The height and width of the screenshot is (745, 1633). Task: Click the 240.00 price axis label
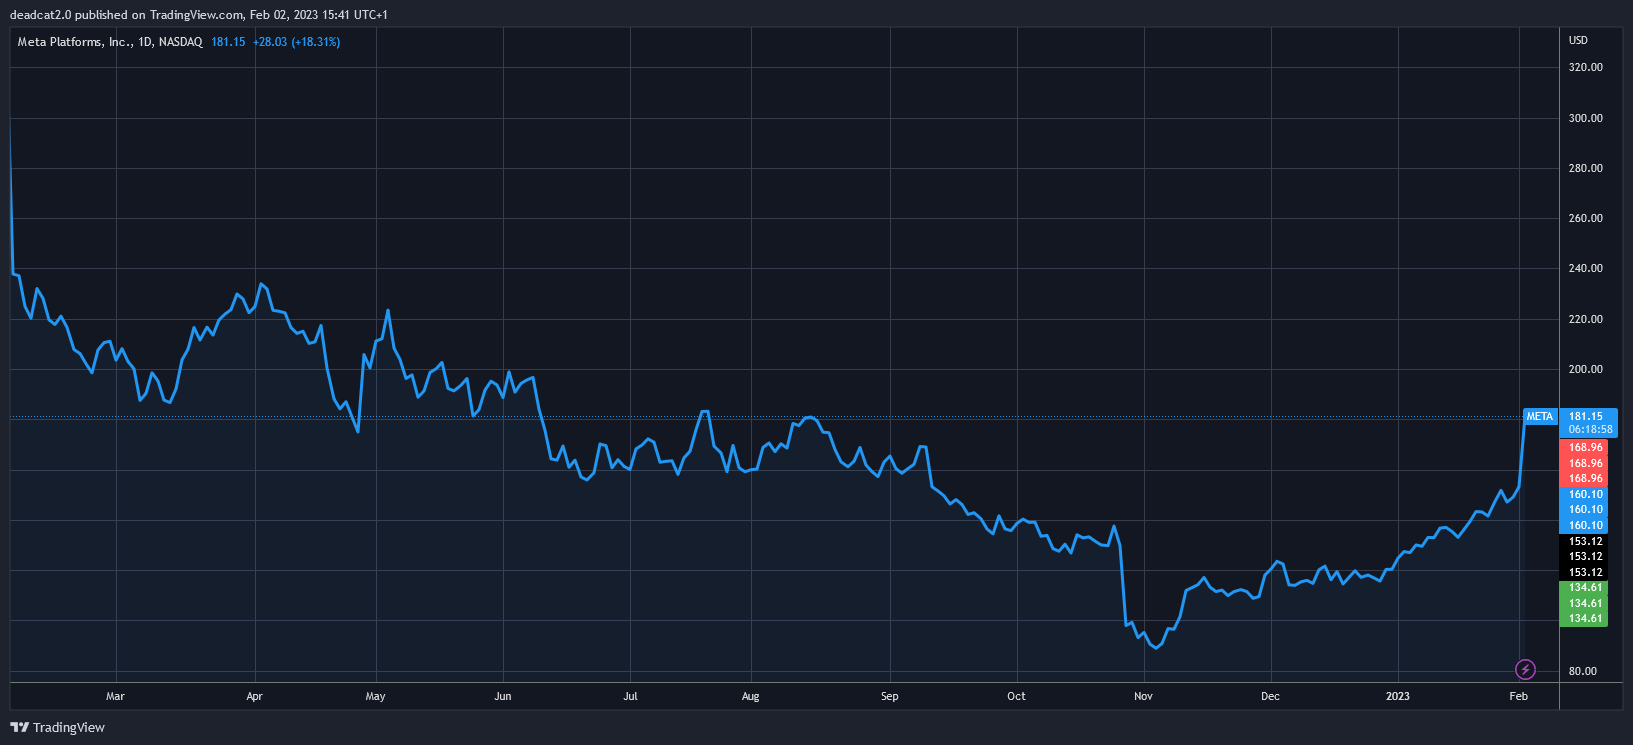tap(1586, 268)
